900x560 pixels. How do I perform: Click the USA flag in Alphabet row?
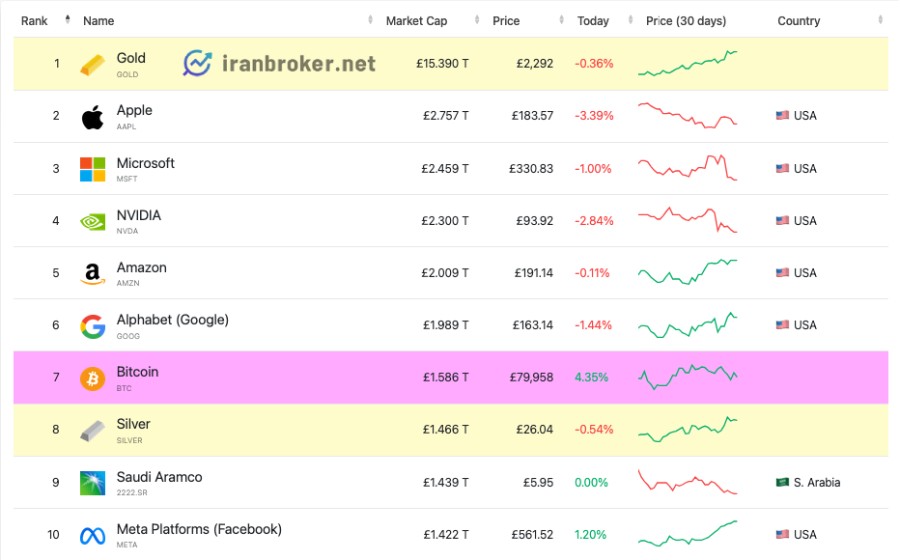[782, 325]
